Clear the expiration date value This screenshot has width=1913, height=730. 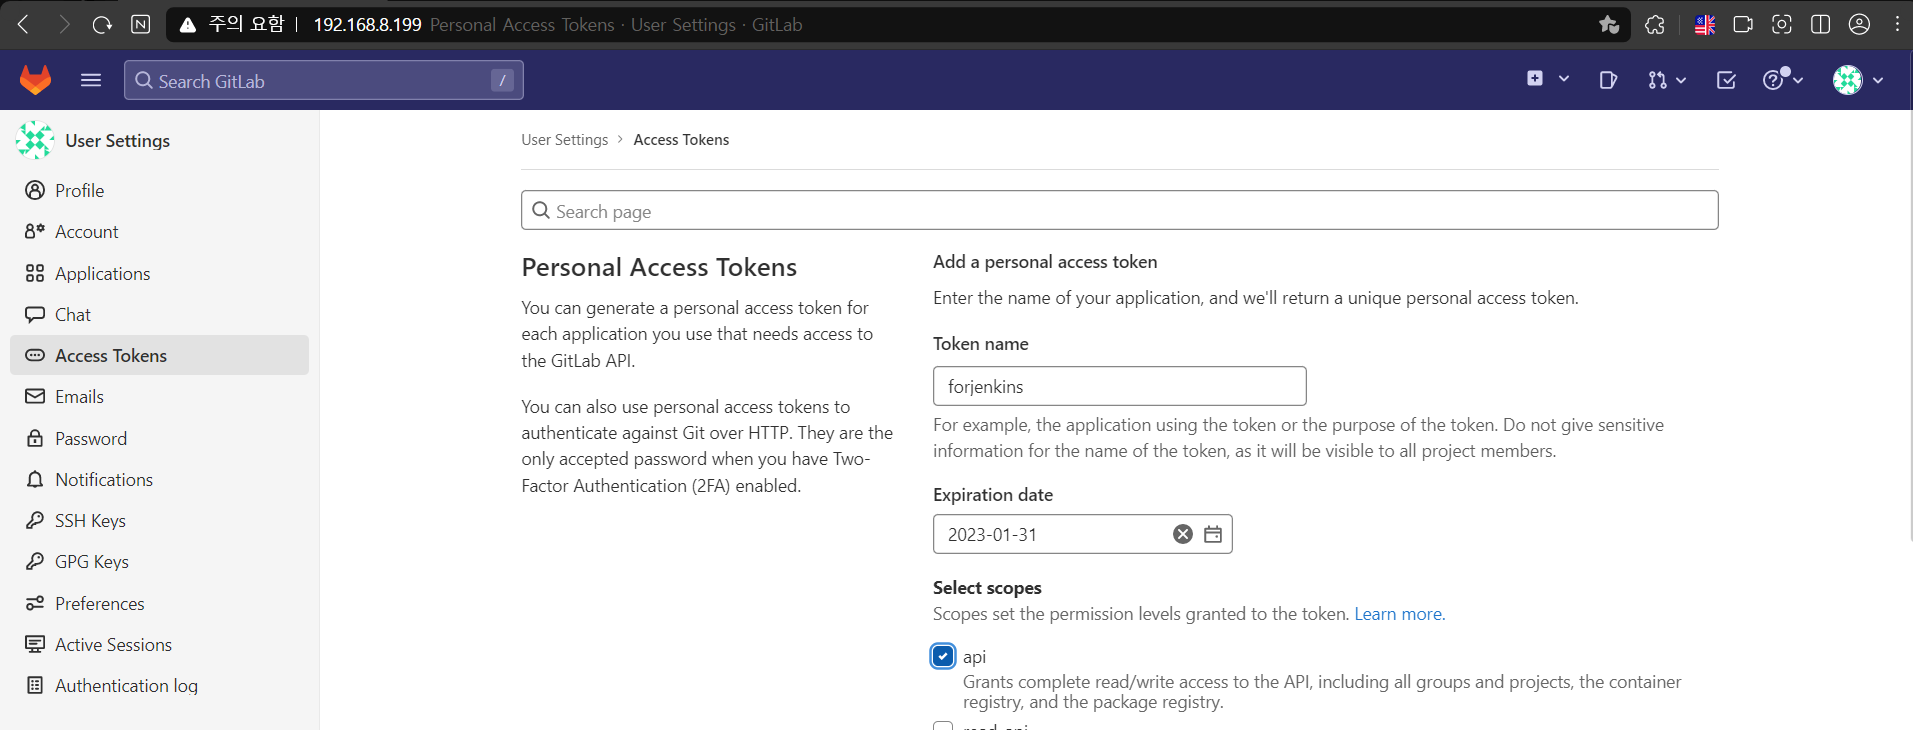(1183, 534)
